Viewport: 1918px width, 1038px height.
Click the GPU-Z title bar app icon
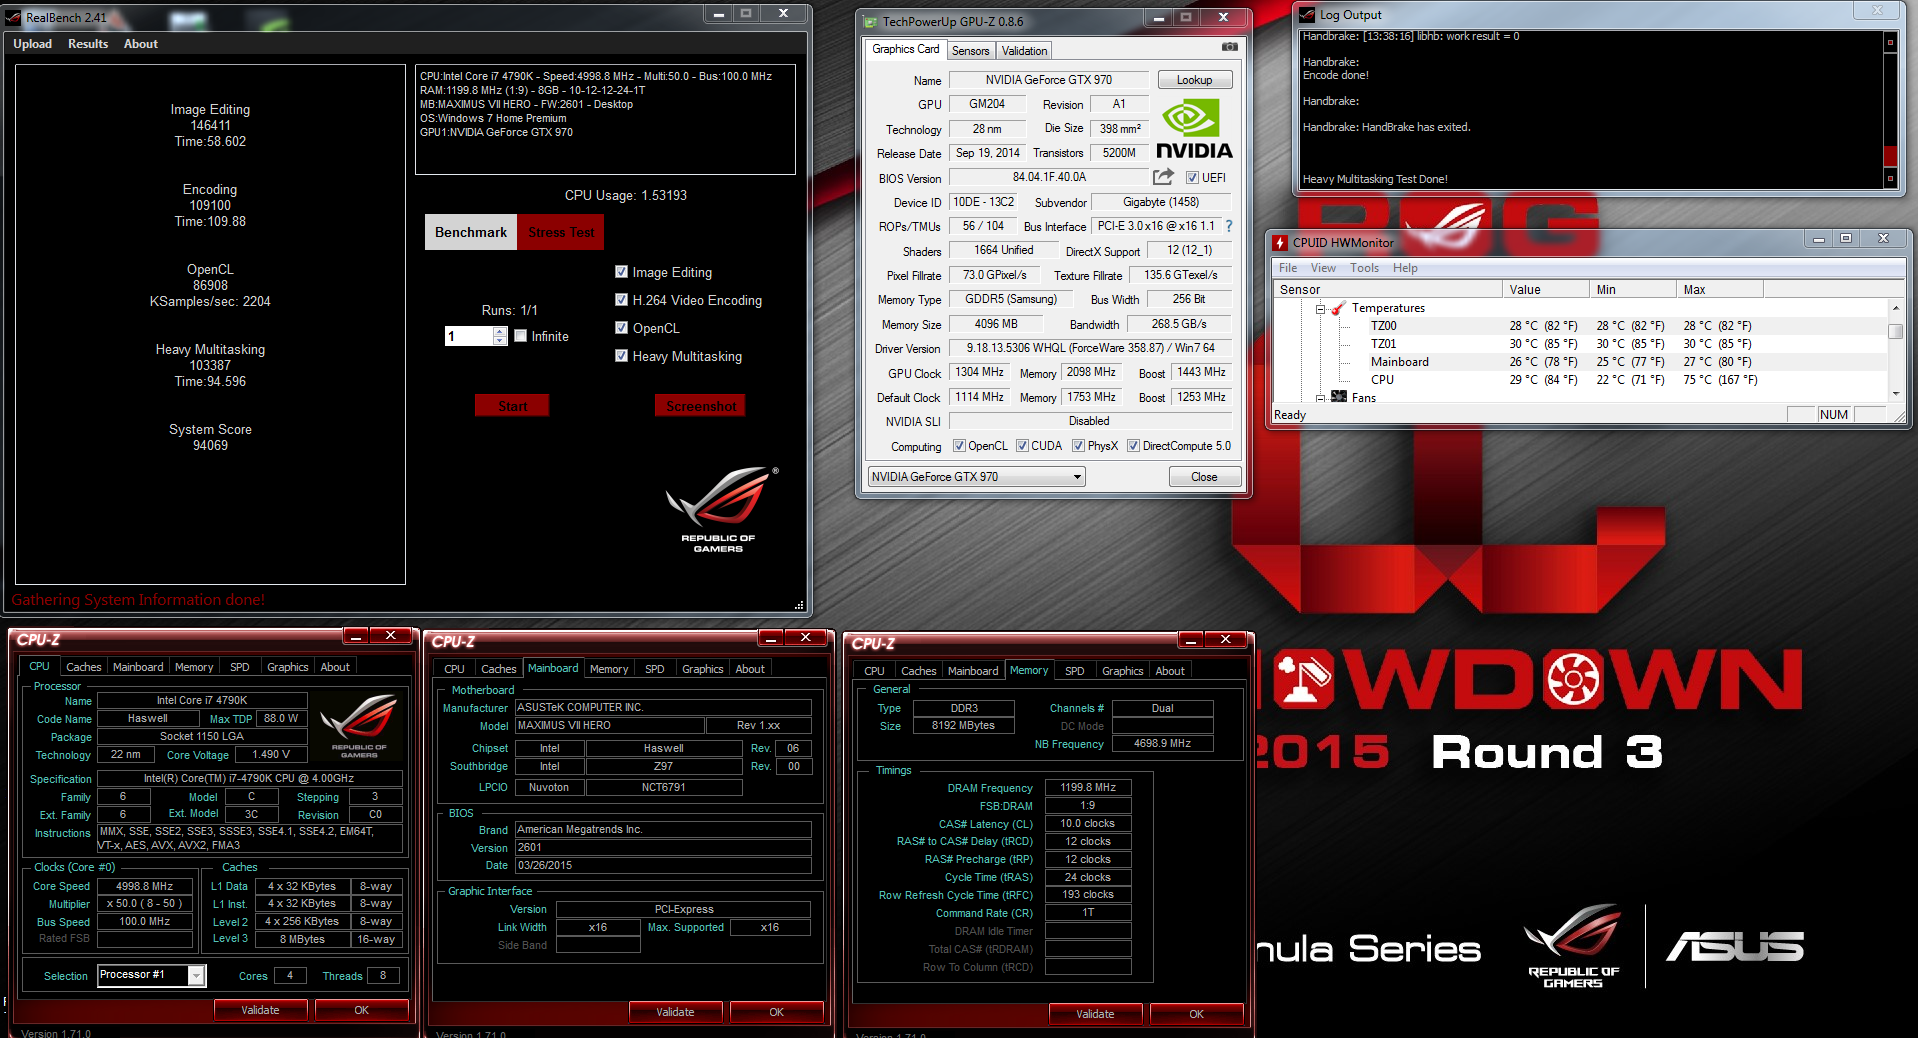tap(868, 21)
